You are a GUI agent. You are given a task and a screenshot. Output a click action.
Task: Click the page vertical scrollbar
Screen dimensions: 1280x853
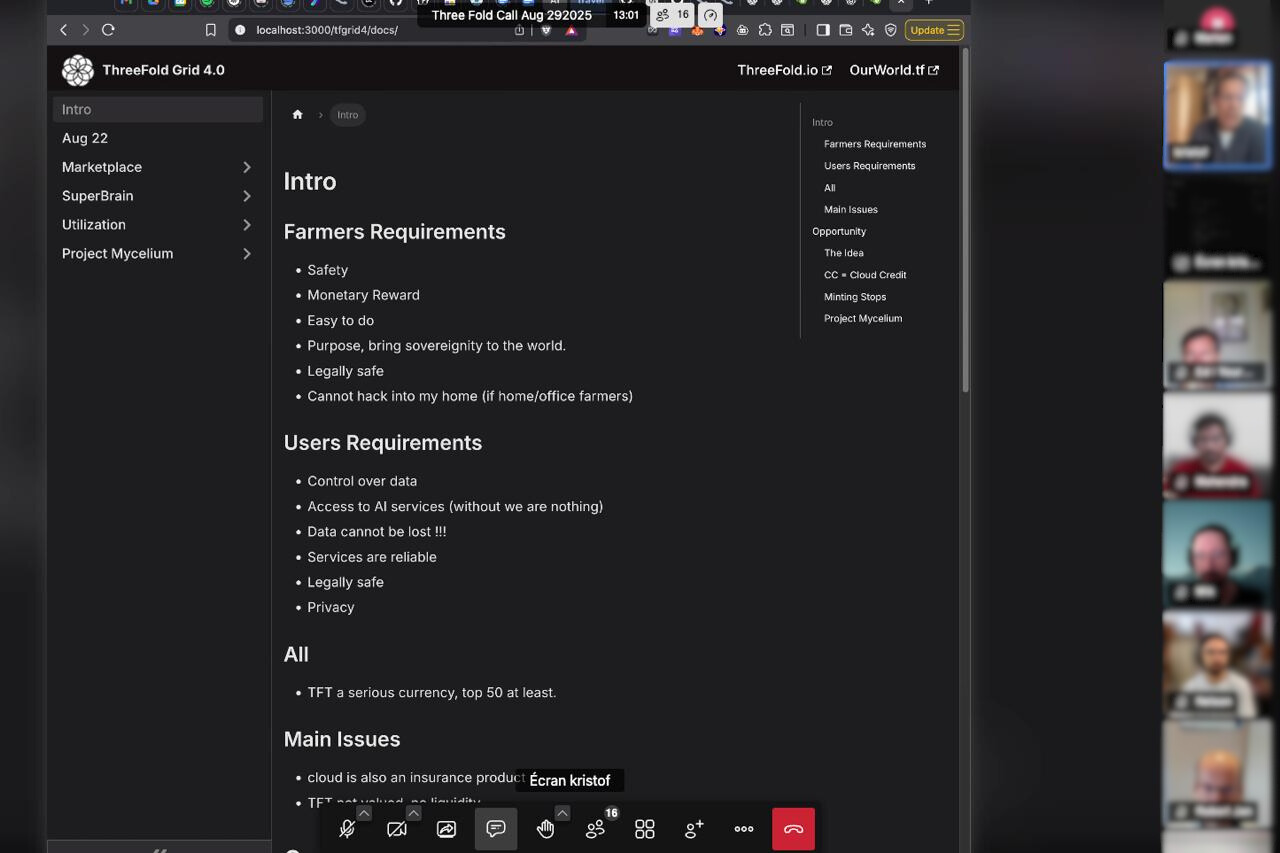click(965, 220)
